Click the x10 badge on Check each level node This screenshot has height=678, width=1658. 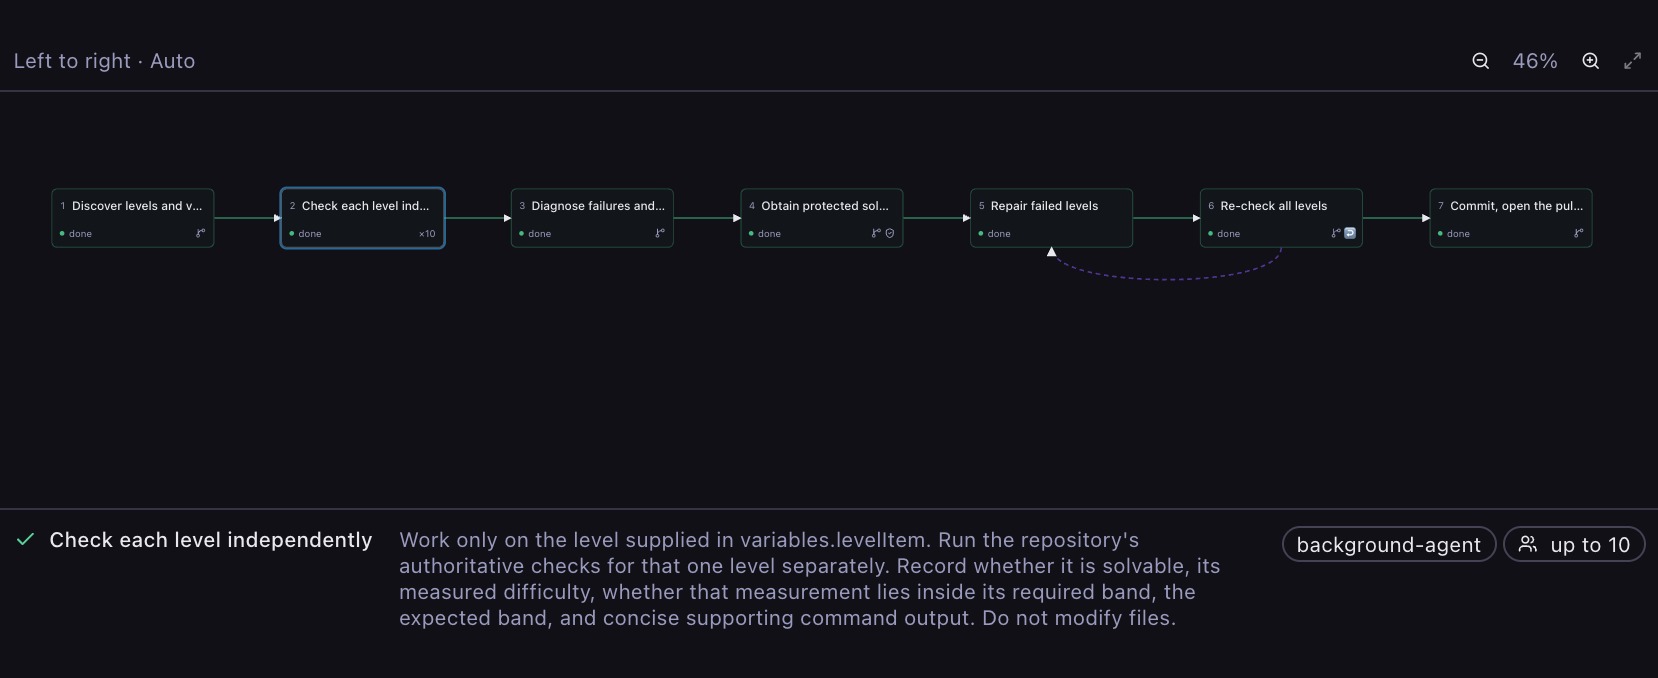[427, 234]
